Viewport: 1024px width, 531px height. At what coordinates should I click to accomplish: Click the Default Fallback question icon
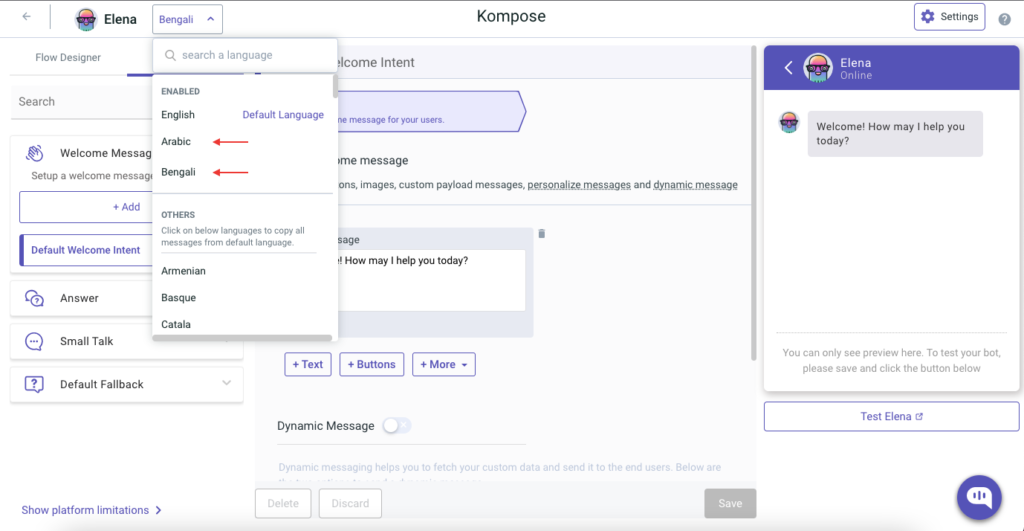(x=34, y=385)
